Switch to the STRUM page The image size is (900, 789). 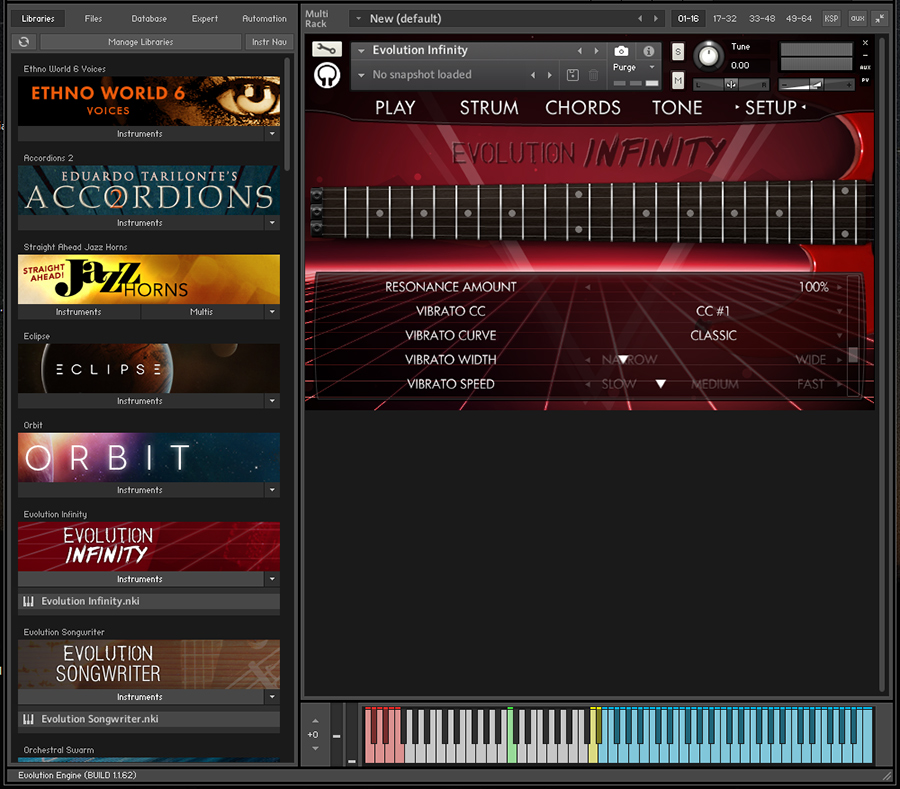tap(489, 108)
